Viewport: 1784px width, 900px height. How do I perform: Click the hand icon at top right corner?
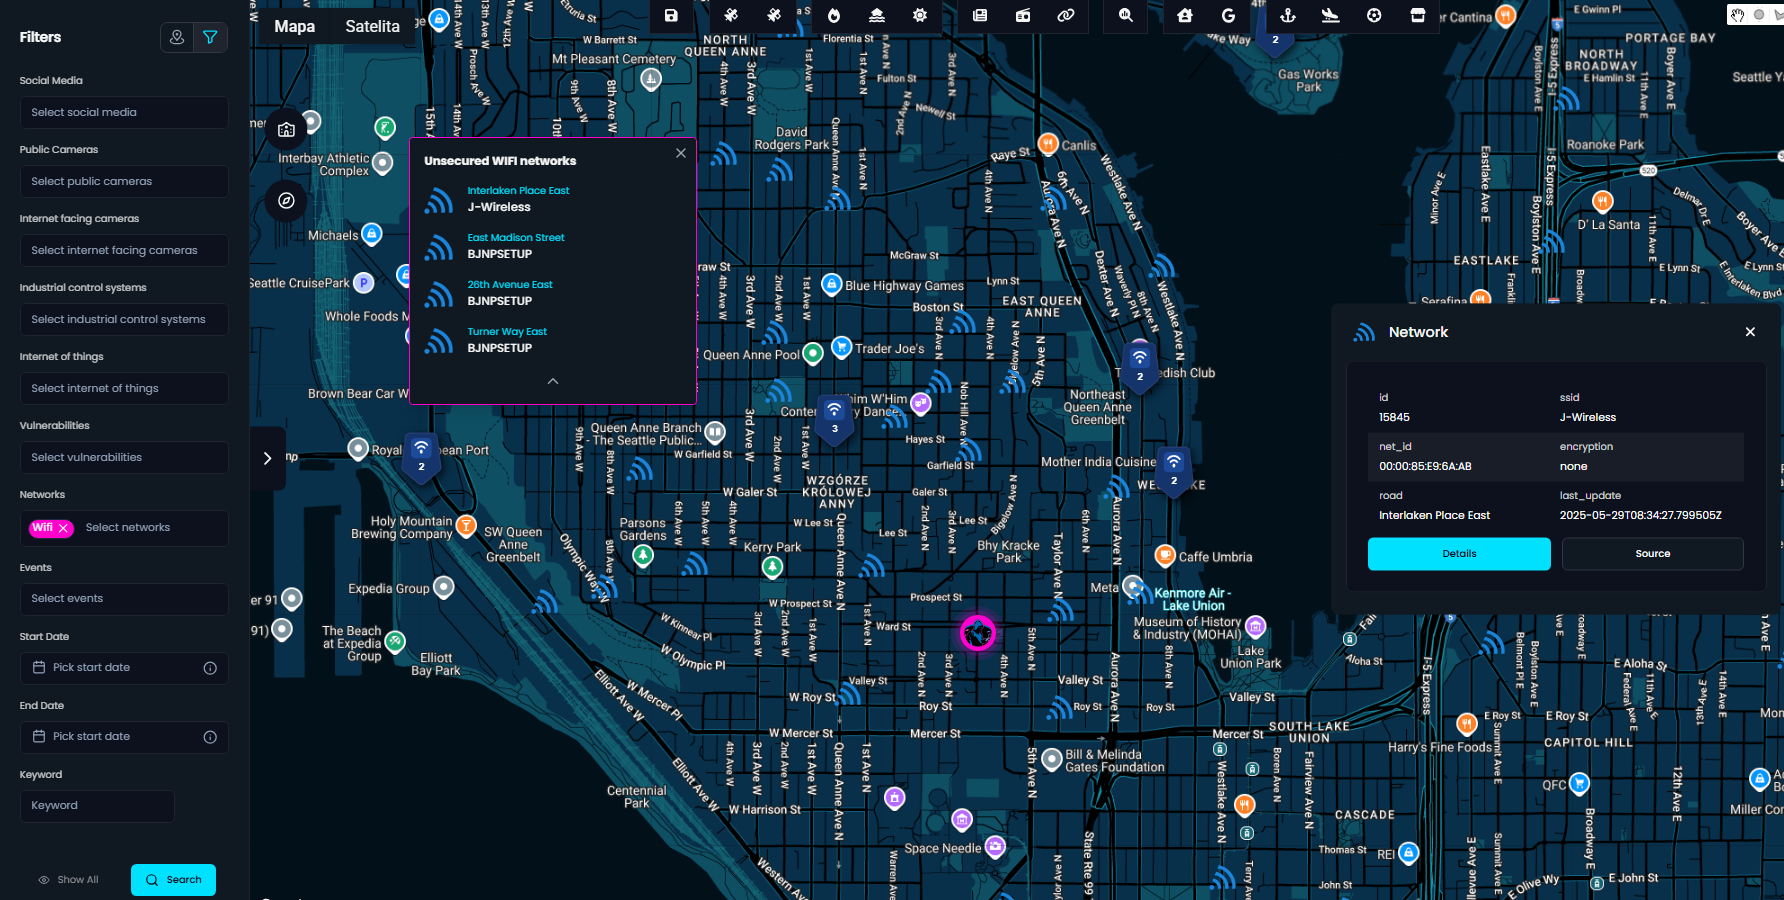click(1738, 15)
